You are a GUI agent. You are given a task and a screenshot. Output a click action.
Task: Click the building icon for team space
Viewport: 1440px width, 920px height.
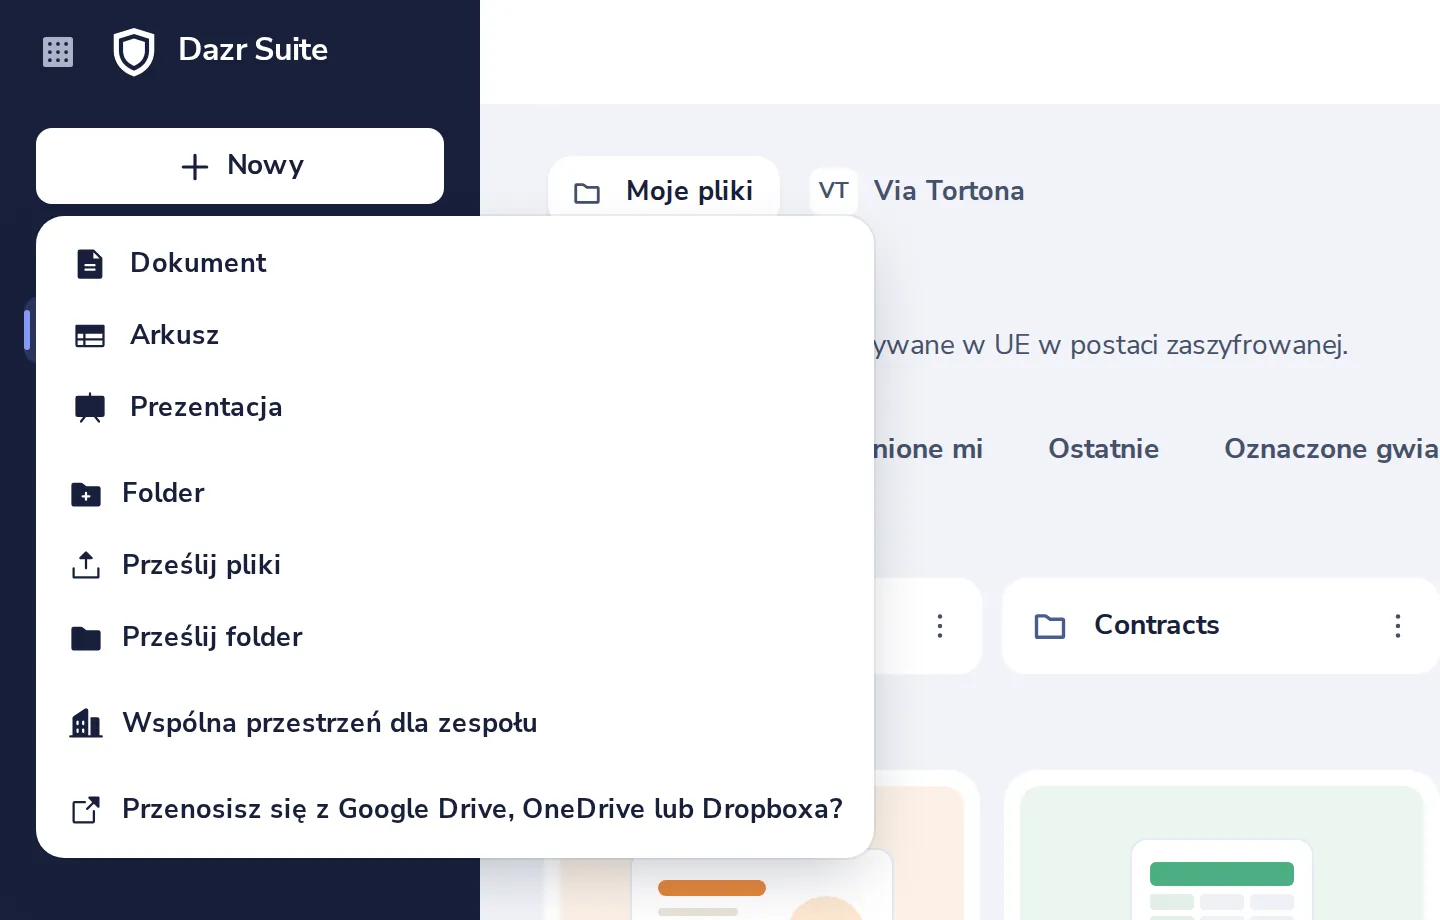point(86,723)
